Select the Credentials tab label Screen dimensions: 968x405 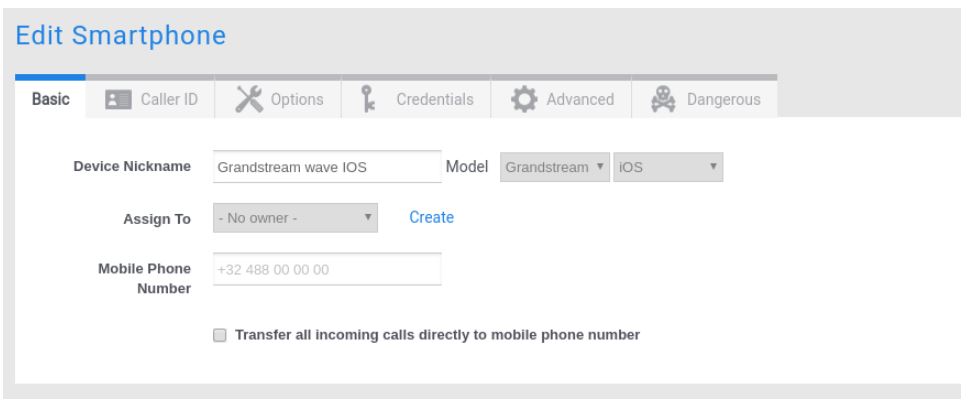(x=434, y=99)
